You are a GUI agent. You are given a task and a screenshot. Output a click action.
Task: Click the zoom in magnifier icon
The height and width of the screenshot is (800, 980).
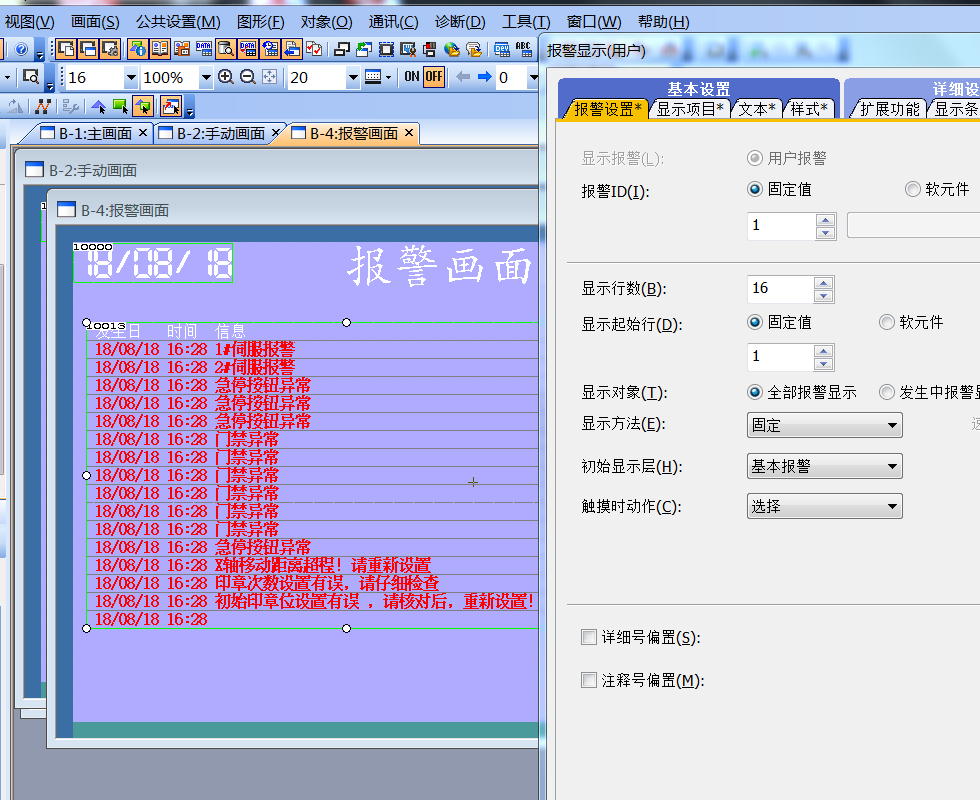coord(226,77)
